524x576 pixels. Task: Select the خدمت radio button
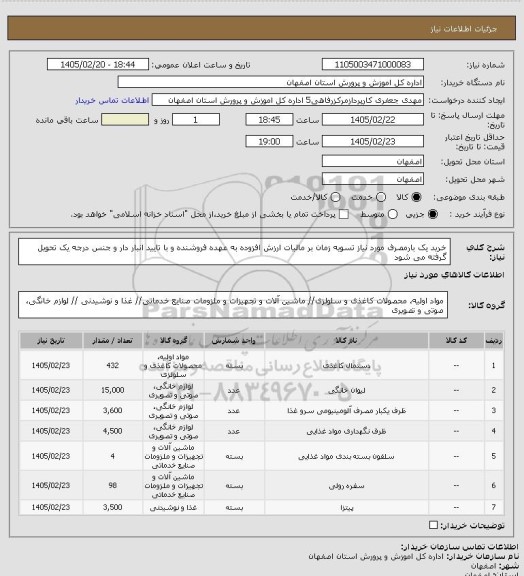(x=381, y=197)
